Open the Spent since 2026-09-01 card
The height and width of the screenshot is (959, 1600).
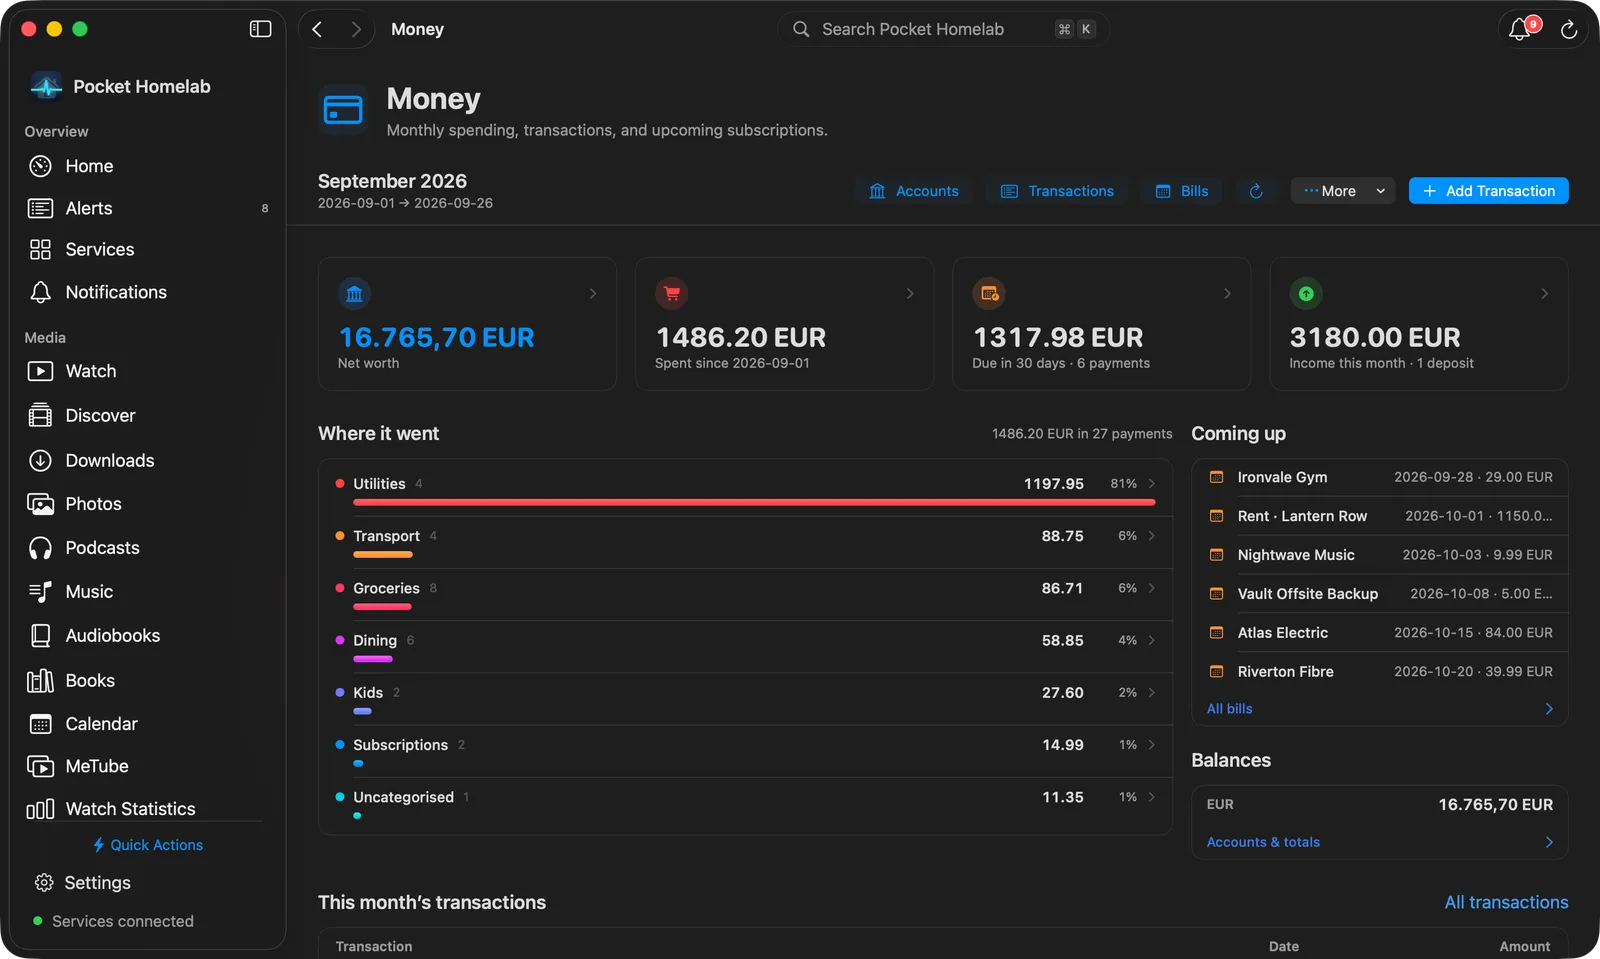point(784,324)
